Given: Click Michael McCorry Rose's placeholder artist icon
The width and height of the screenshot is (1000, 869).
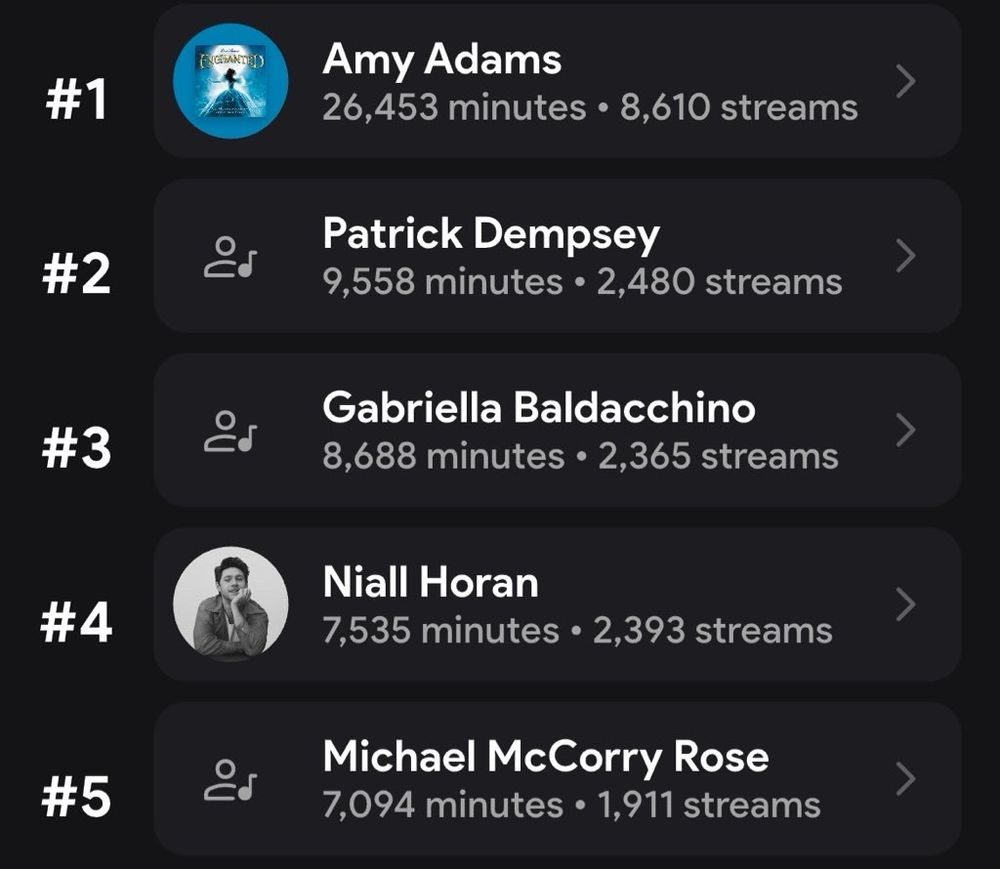Looking at the screenshot, I should (230, 779).
